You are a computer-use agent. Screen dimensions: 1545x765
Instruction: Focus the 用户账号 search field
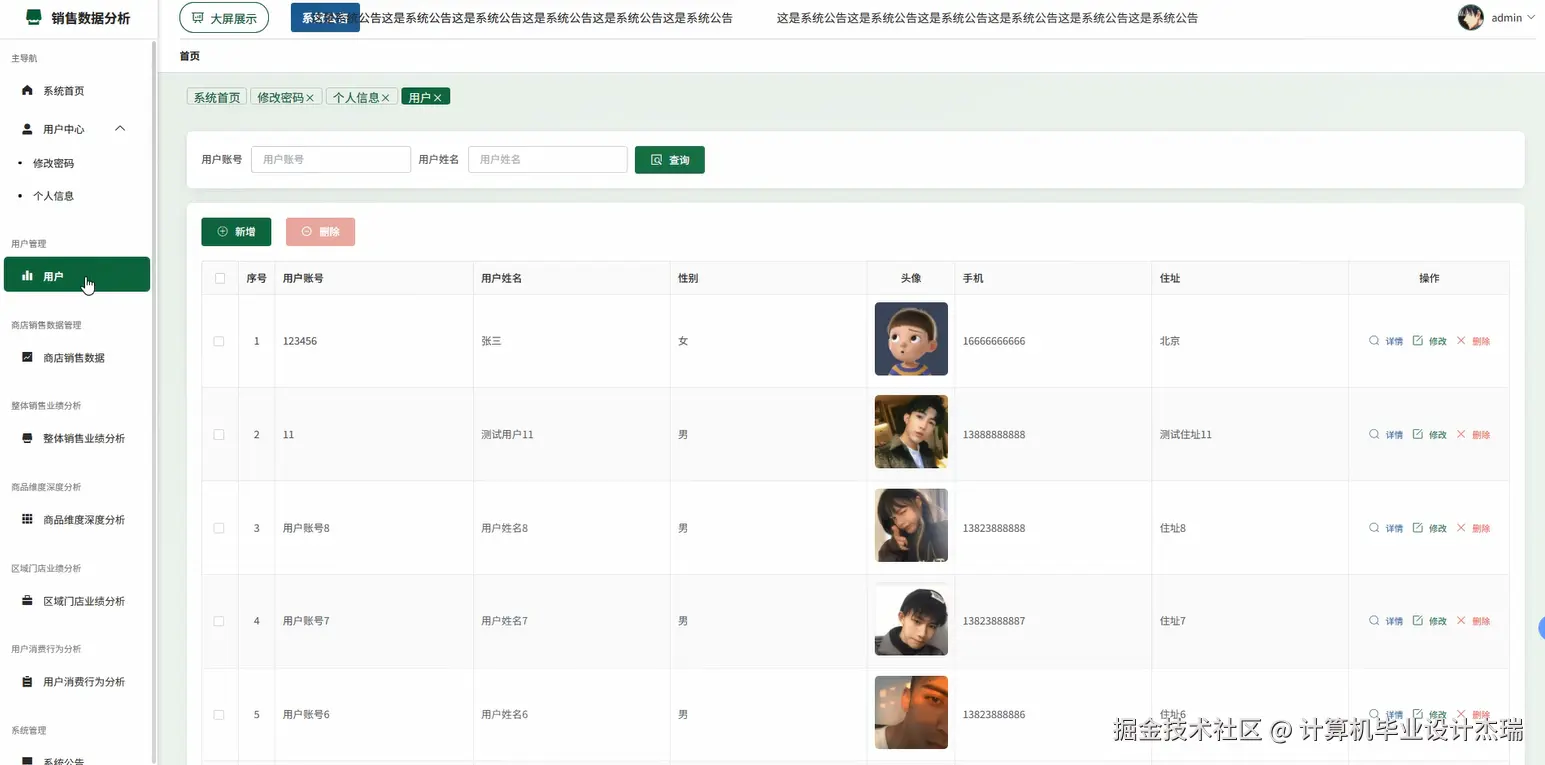pos(331,159)
